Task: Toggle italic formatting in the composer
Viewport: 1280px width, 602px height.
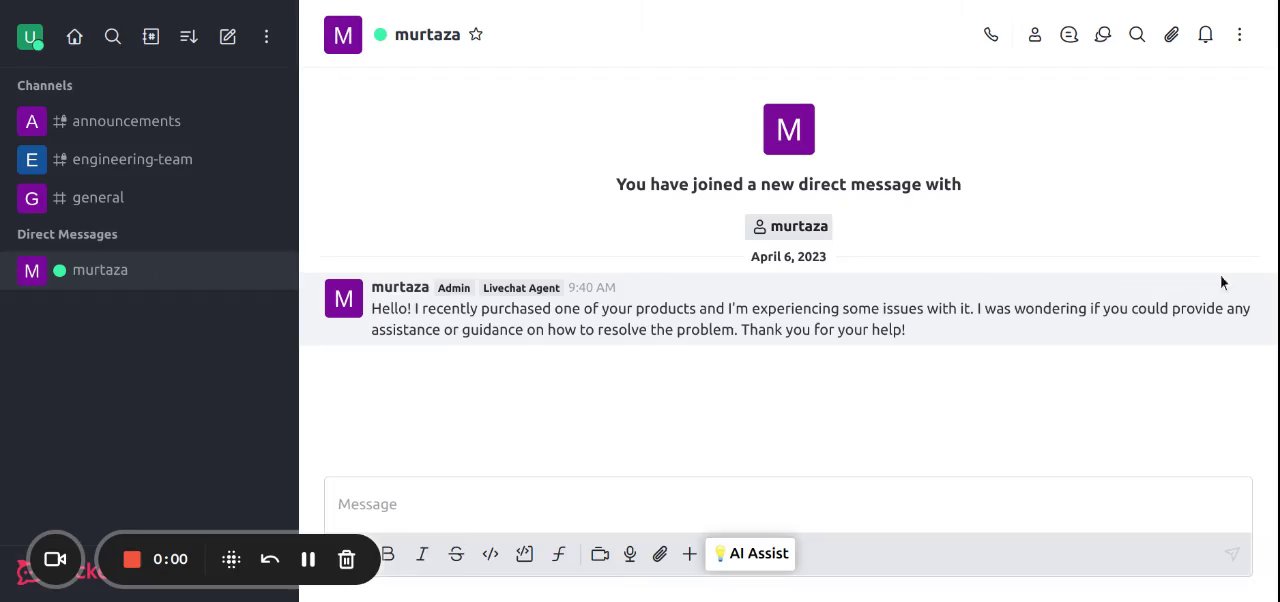Action: [x=422, y=554]
